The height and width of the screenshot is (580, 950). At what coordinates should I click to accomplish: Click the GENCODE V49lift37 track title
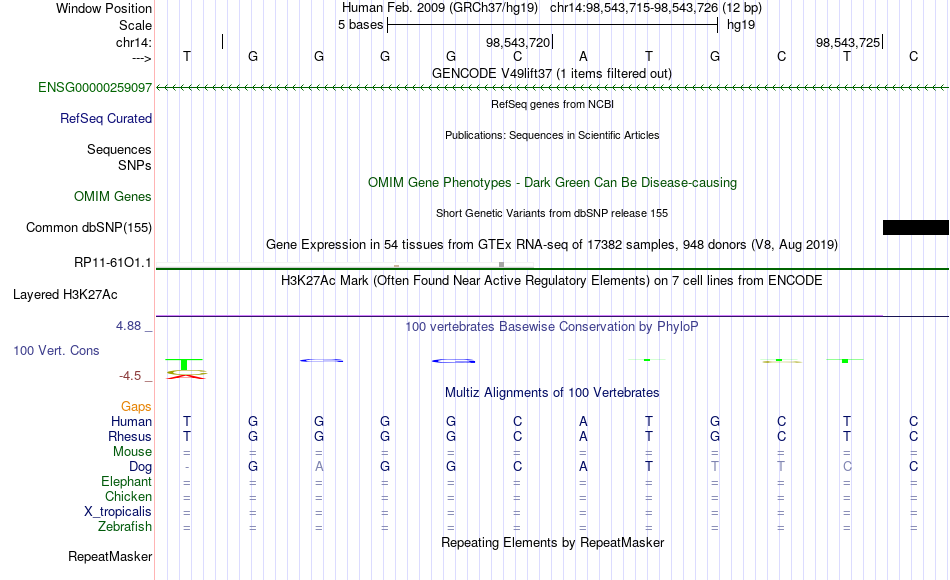[x=551, y=73]
